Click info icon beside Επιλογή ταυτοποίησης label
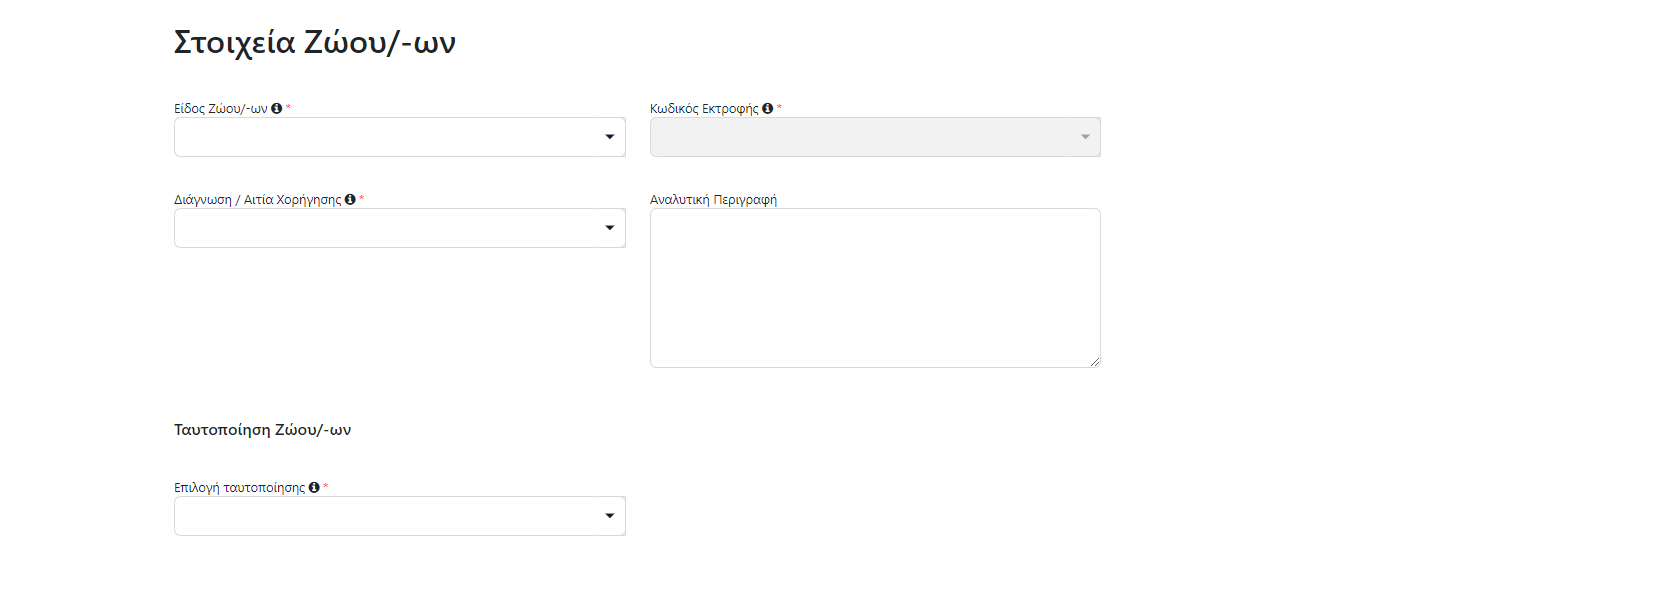This screenshot has width=1671, height=604. click(314, 488)
